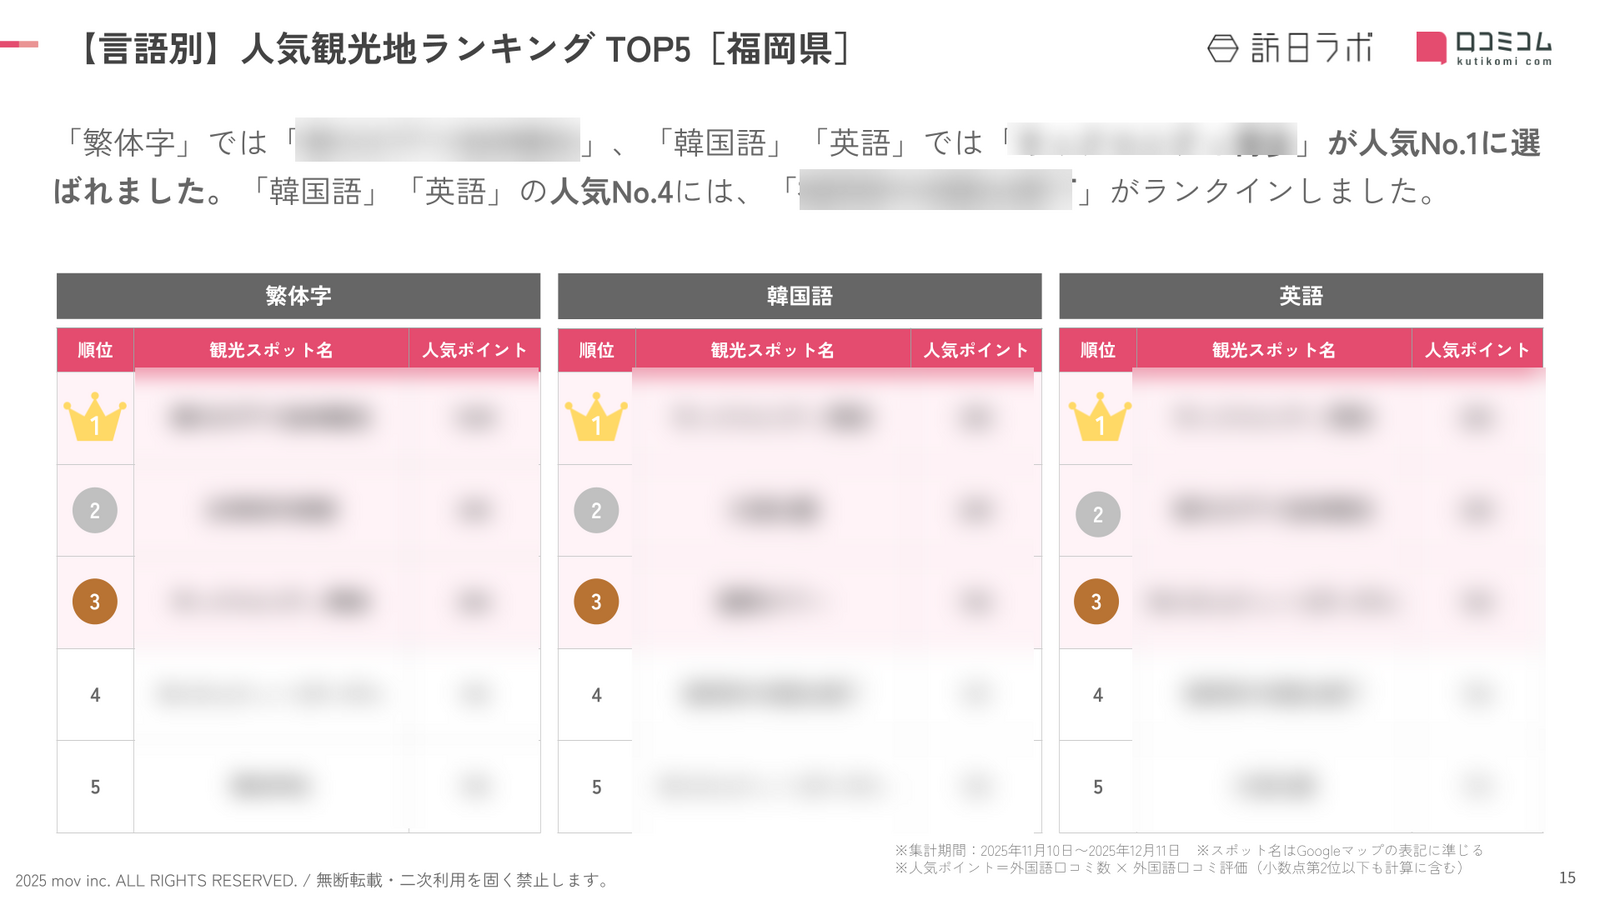The image size is (1600, 900).
Task: Click the silver rank 2 badge under 英語
Action: click(x=1098, y=514)
